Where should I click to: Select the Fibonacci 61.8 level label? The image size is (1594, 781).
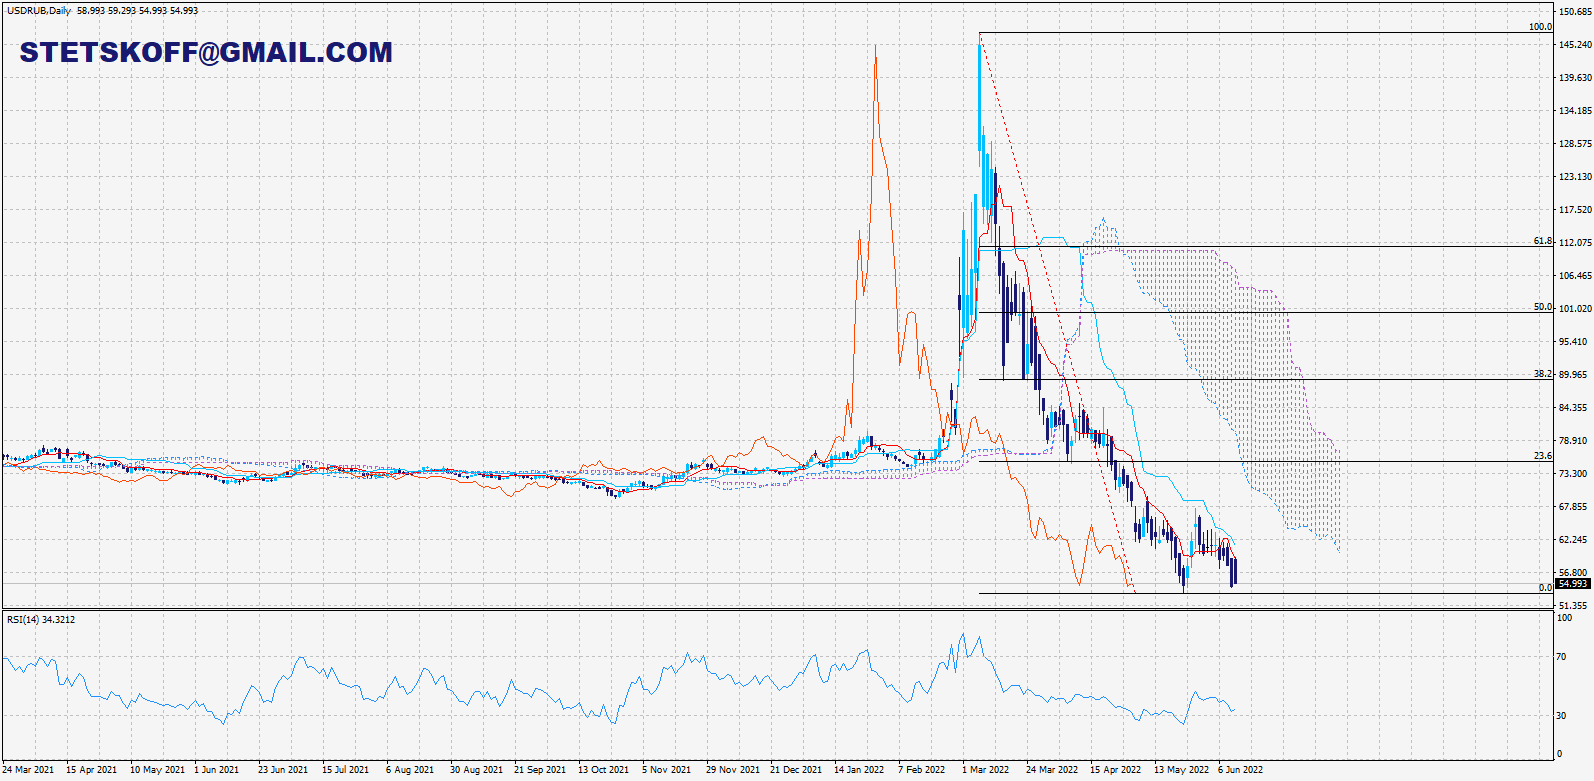click(1542, 241)
